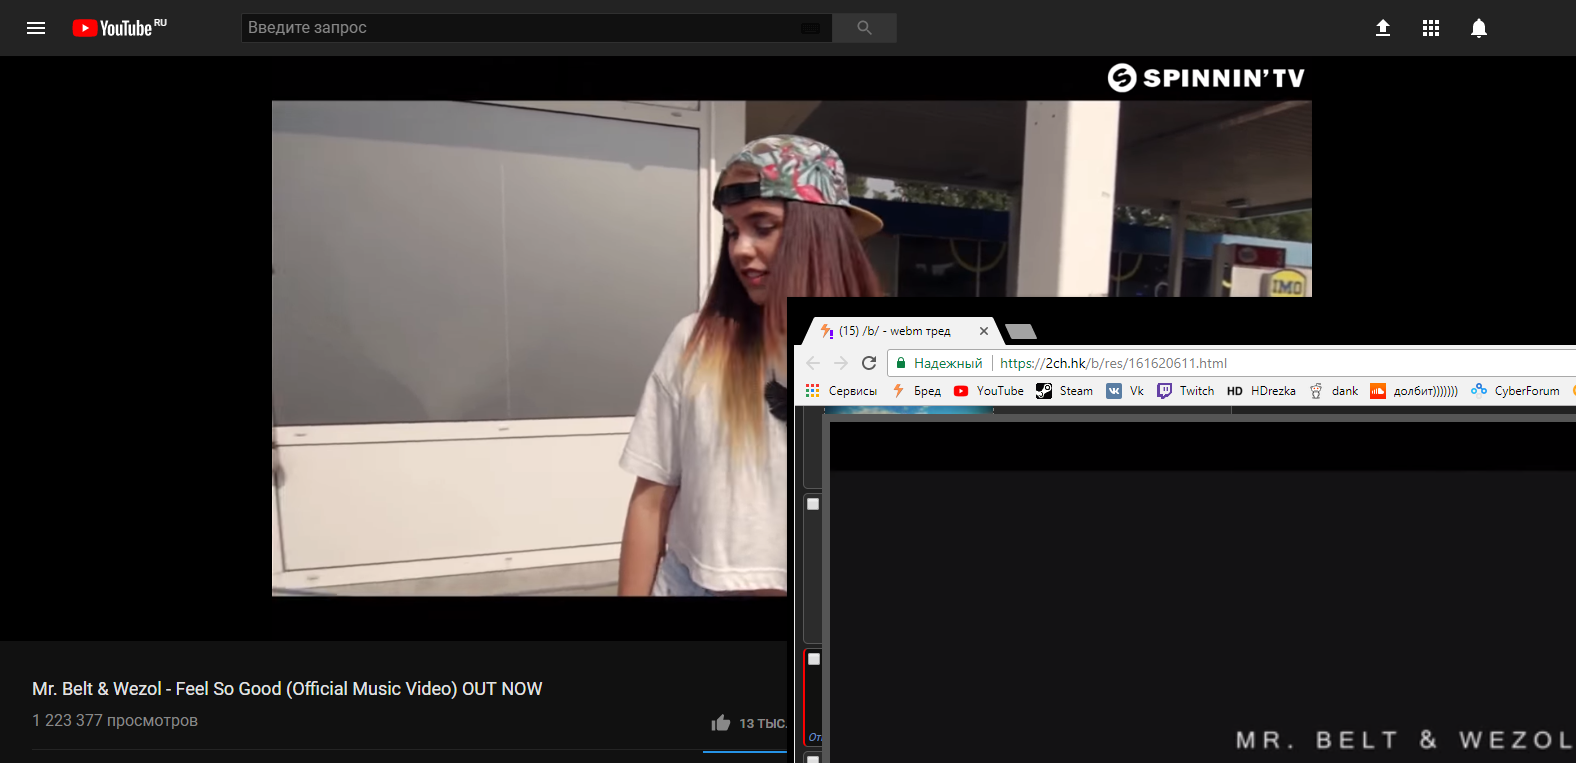This screenshot has width=1576, height=763.
Task: Open the CyberForum bookmark
Action: pyautogui.click(x=1515, y=391)
